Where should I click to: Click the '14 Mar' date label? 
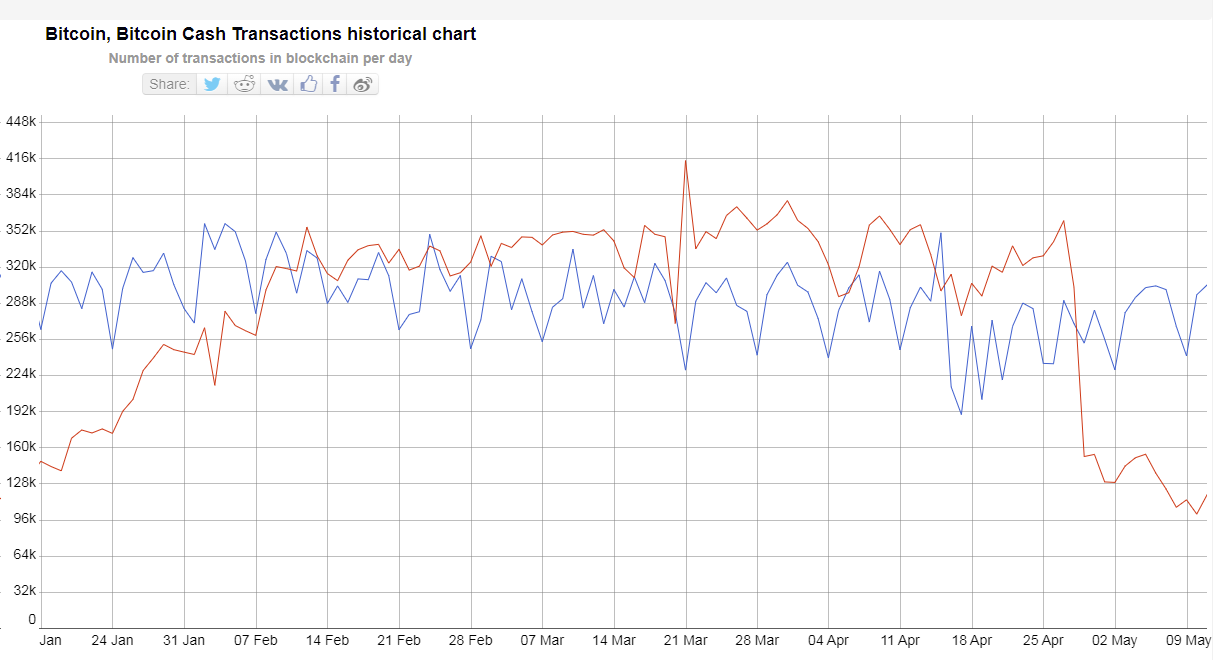point(614,640)
